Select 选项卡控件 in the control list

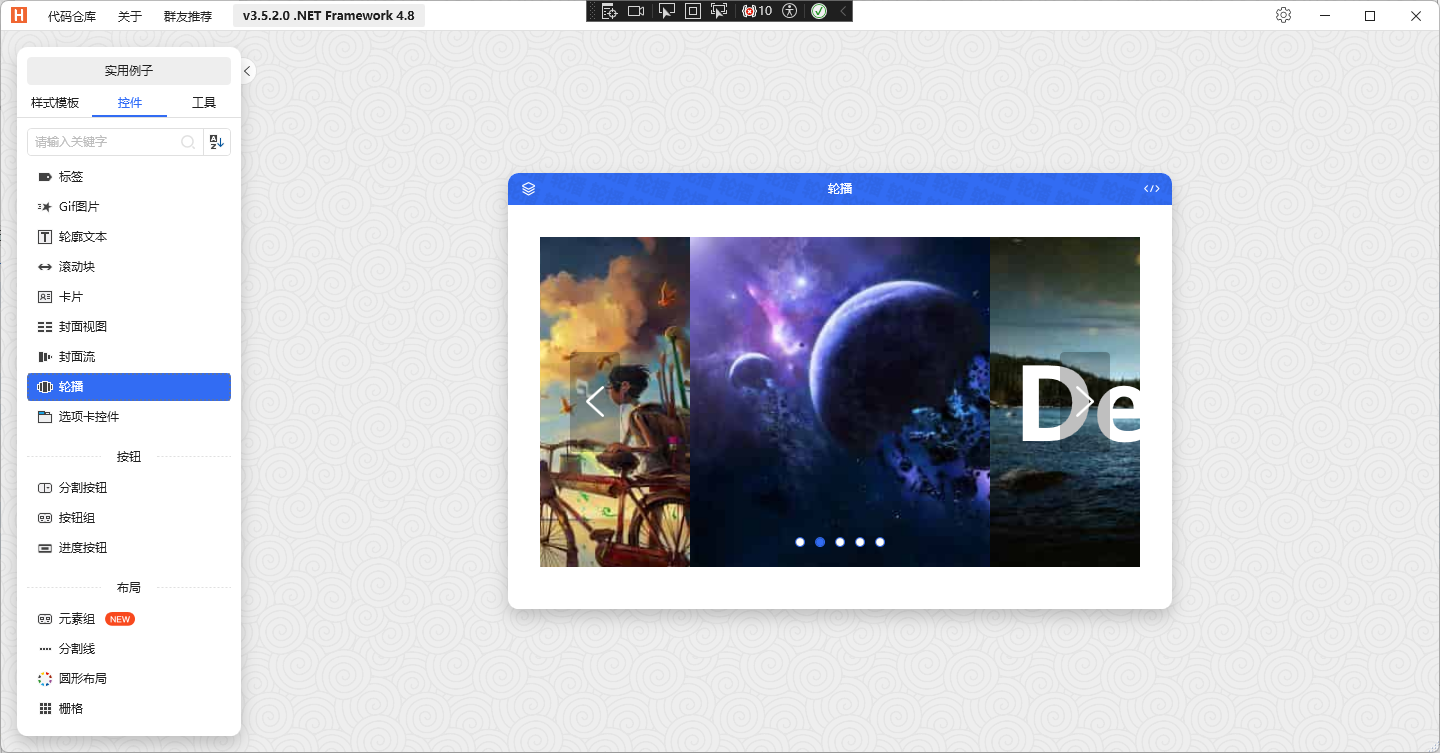[x=129, y=417]
